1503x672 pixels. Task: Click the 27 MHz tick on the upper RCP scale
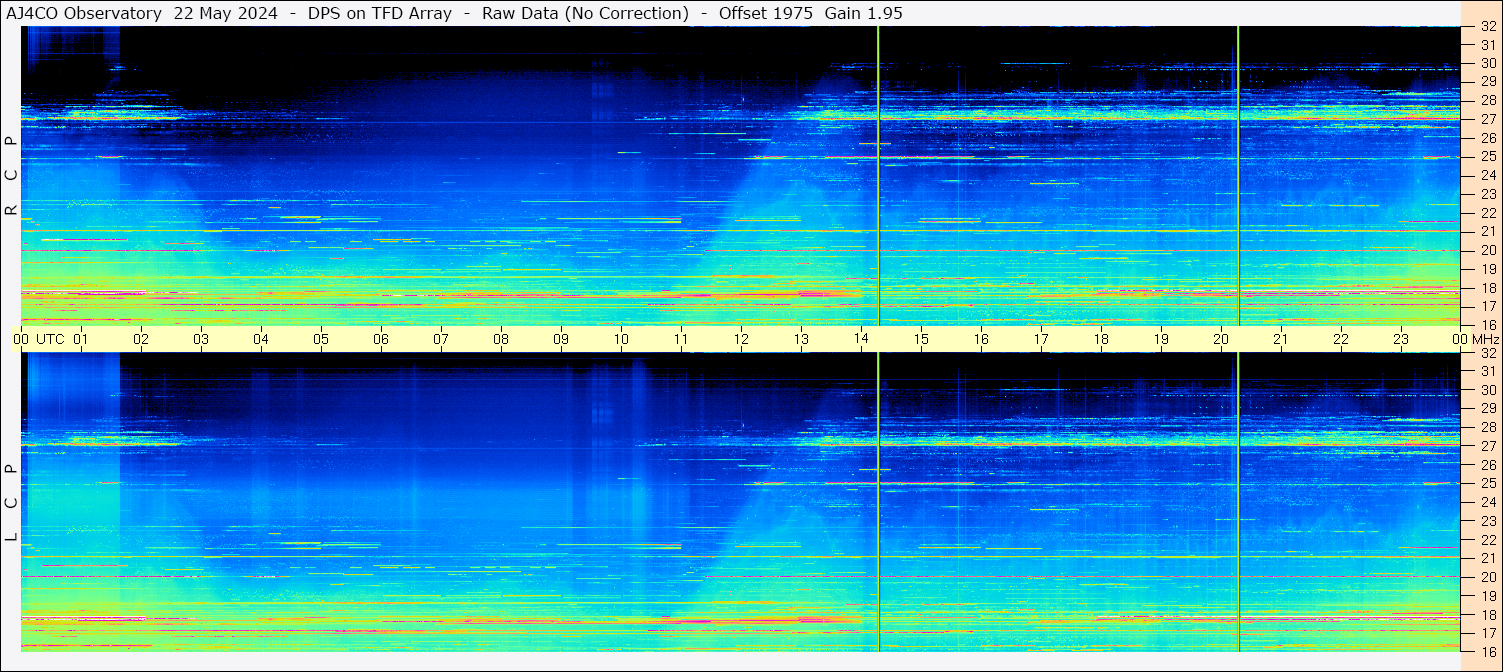pos(1487,120)
